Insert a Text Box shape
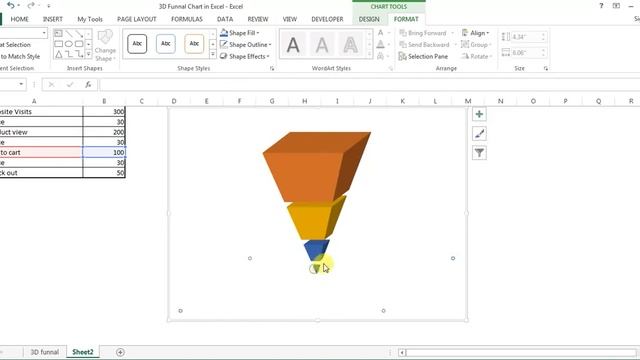640x360 pixels. pos(58,33)
